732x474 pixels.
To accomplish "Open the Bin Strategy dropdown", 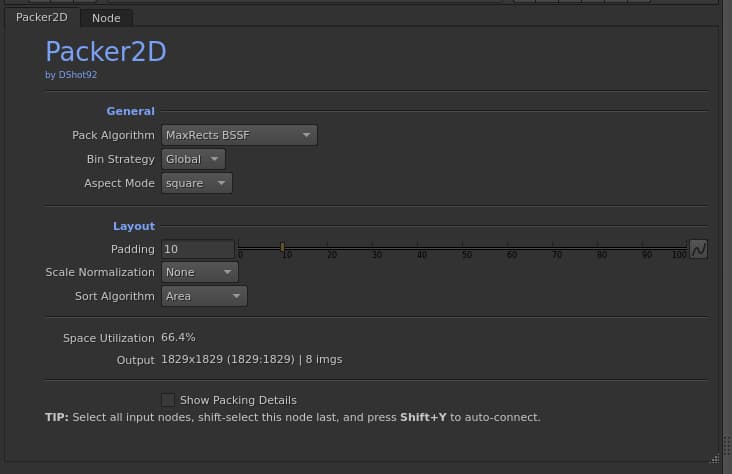I will point(193,159).
